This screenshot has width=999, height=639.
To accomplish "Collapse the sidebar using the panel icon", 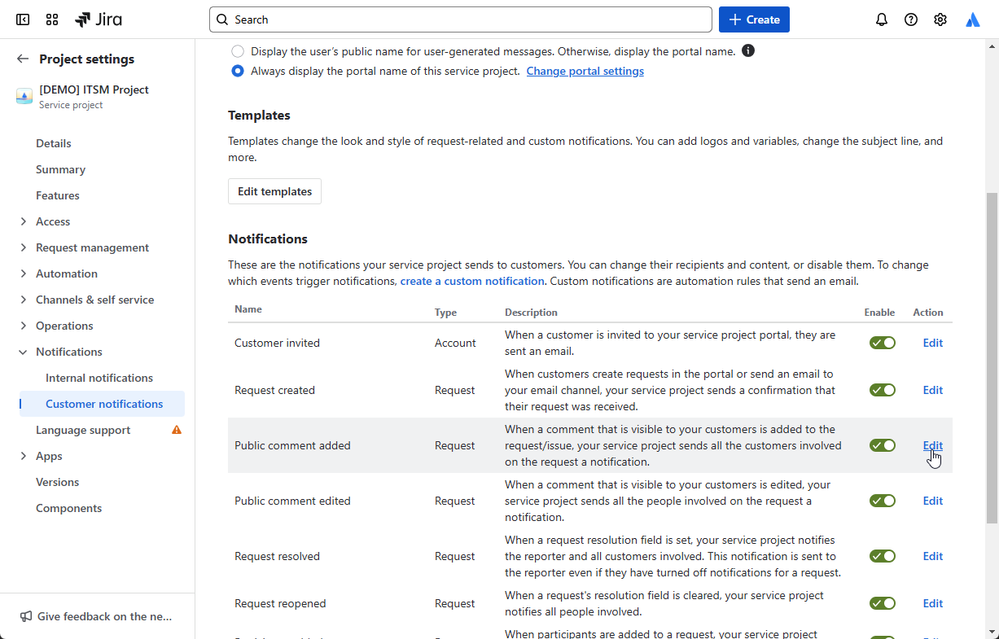I will [x=22, y=20].
